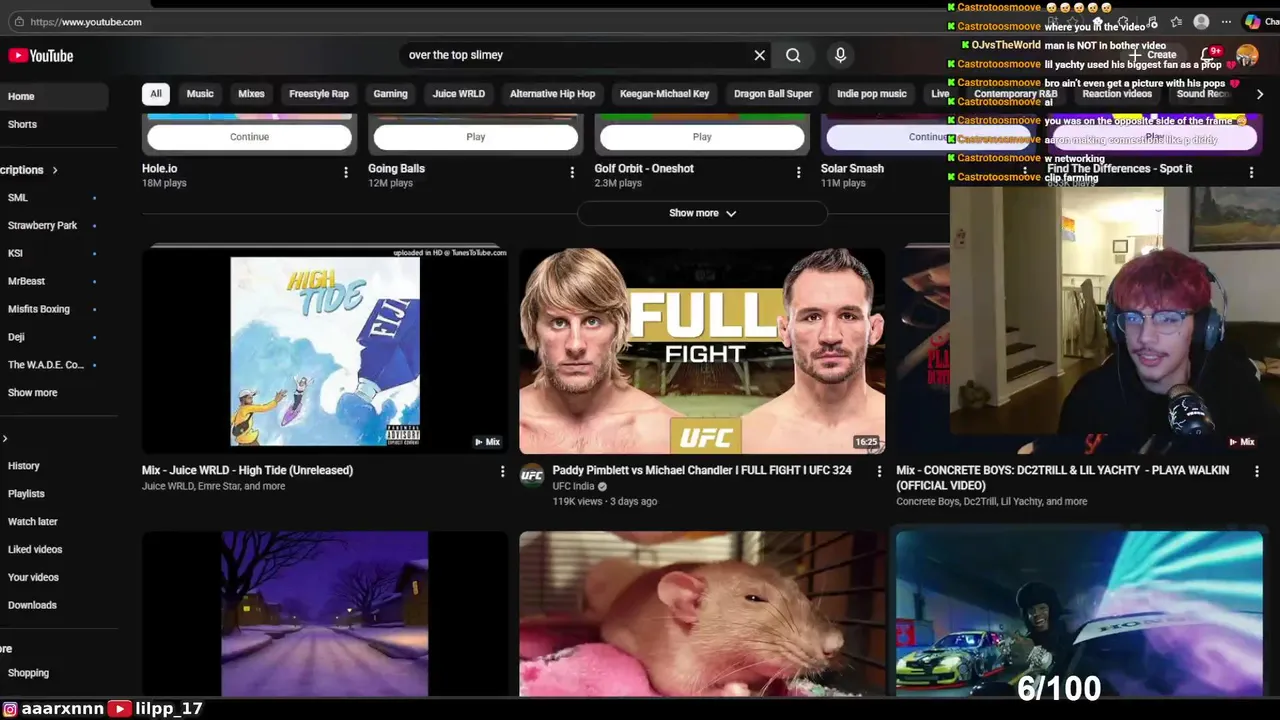Select the Keegan-Michael Key chip
Viewport: 1280px width, 720px height.
click(664, 94)
